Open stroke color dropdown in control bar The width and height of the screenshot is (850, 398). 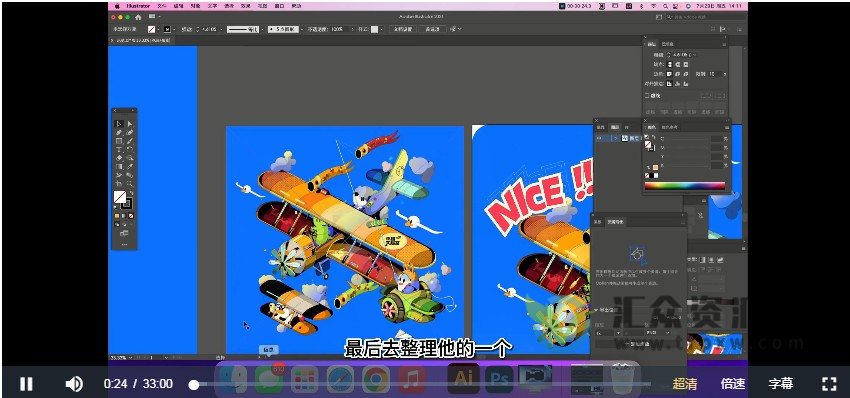click(x=174, y=29)
